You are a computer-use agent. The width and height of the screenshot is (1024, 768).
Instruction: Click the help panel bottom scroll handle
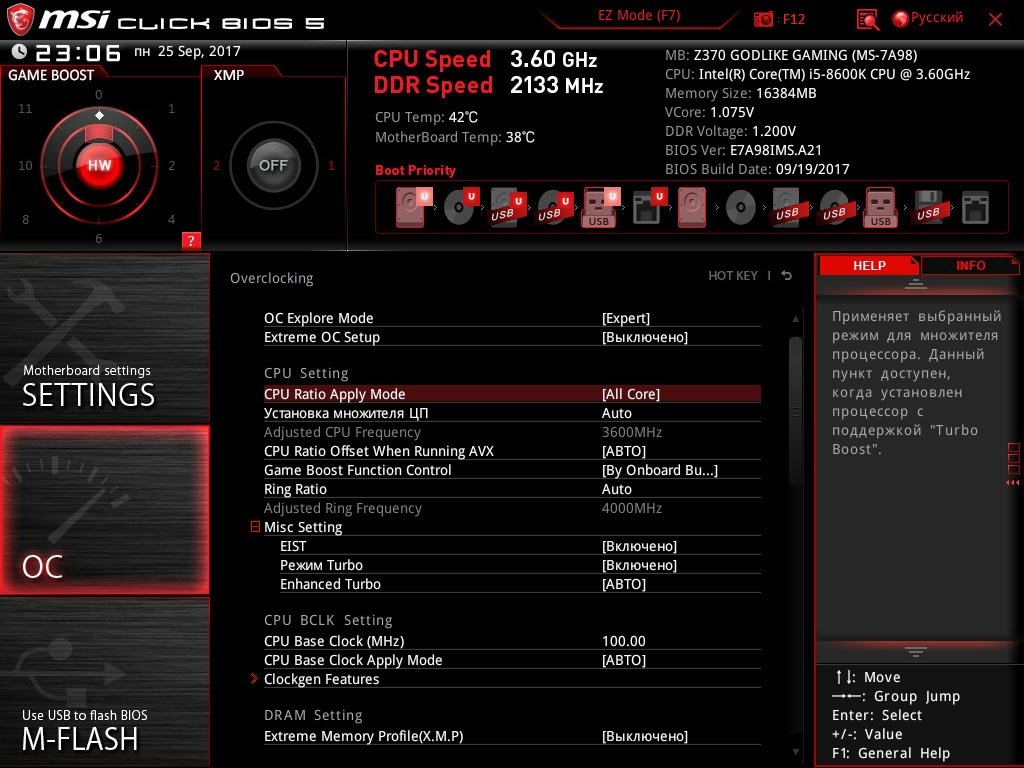pos(916,652)
